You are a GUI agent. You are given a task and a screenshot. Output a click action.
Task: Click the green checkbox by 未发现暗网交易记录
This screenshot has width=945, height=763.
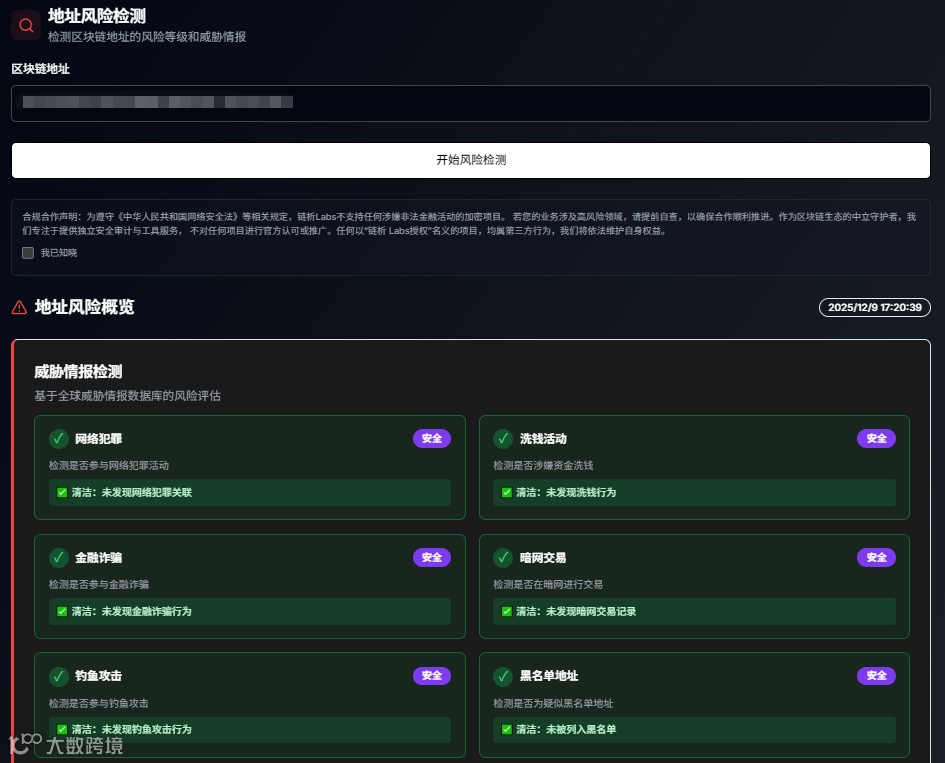coord(506,611)
